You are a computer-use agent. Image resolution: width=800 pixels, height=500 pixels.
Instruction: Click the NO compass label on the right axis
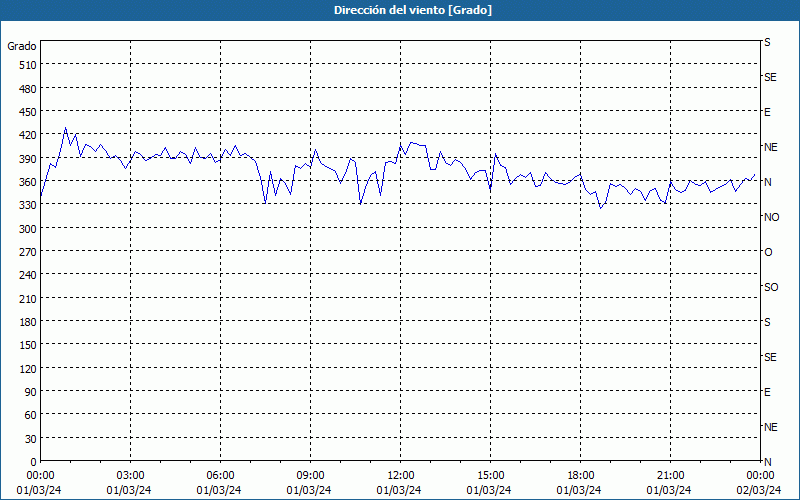point(771,217)
